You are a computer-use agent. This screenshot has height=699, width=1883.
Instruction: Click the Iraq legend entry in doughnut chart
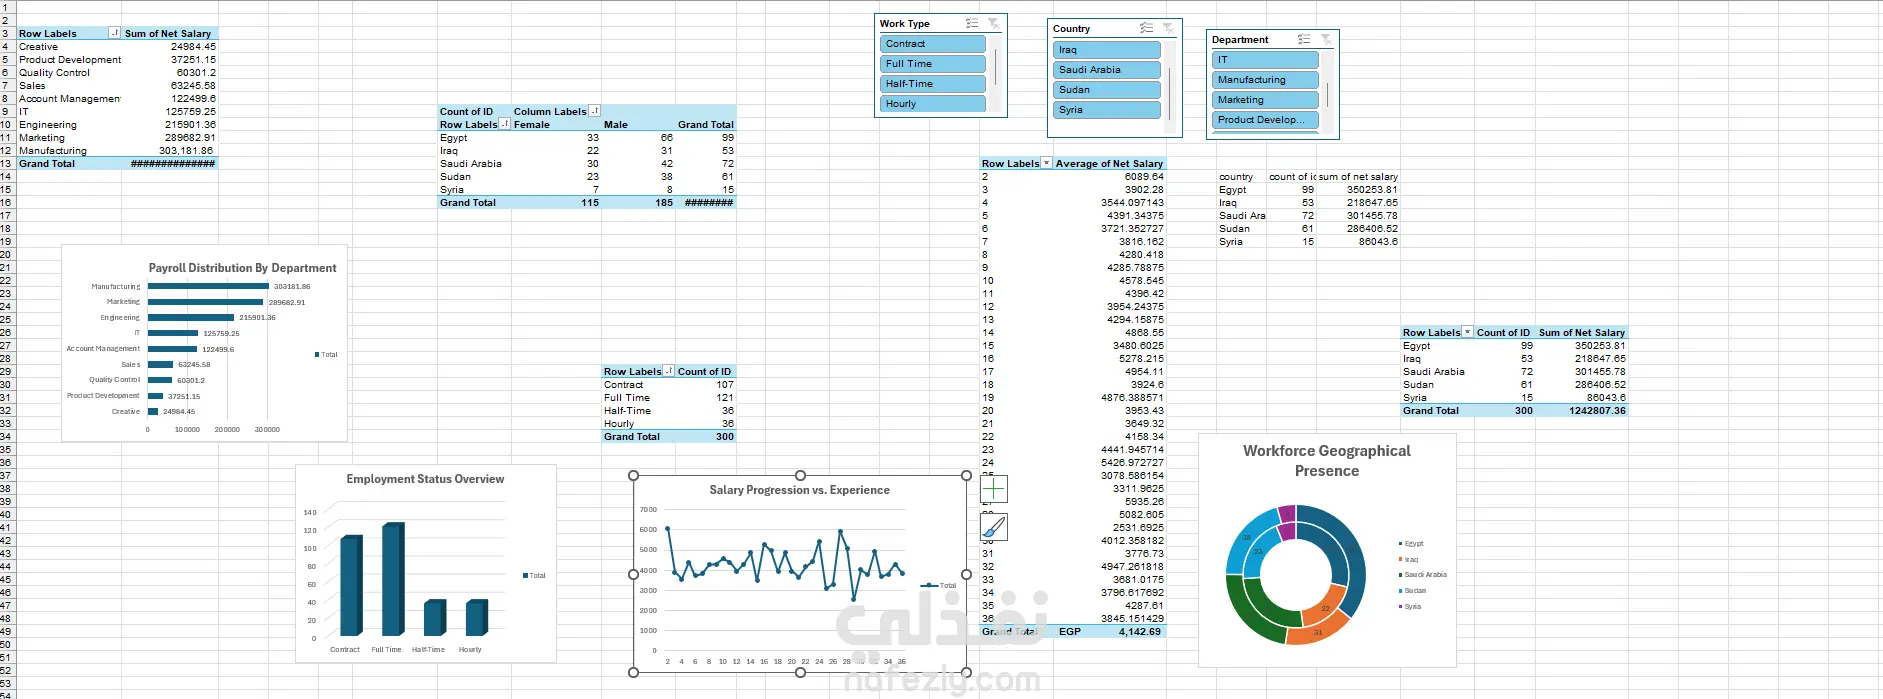1408,559
